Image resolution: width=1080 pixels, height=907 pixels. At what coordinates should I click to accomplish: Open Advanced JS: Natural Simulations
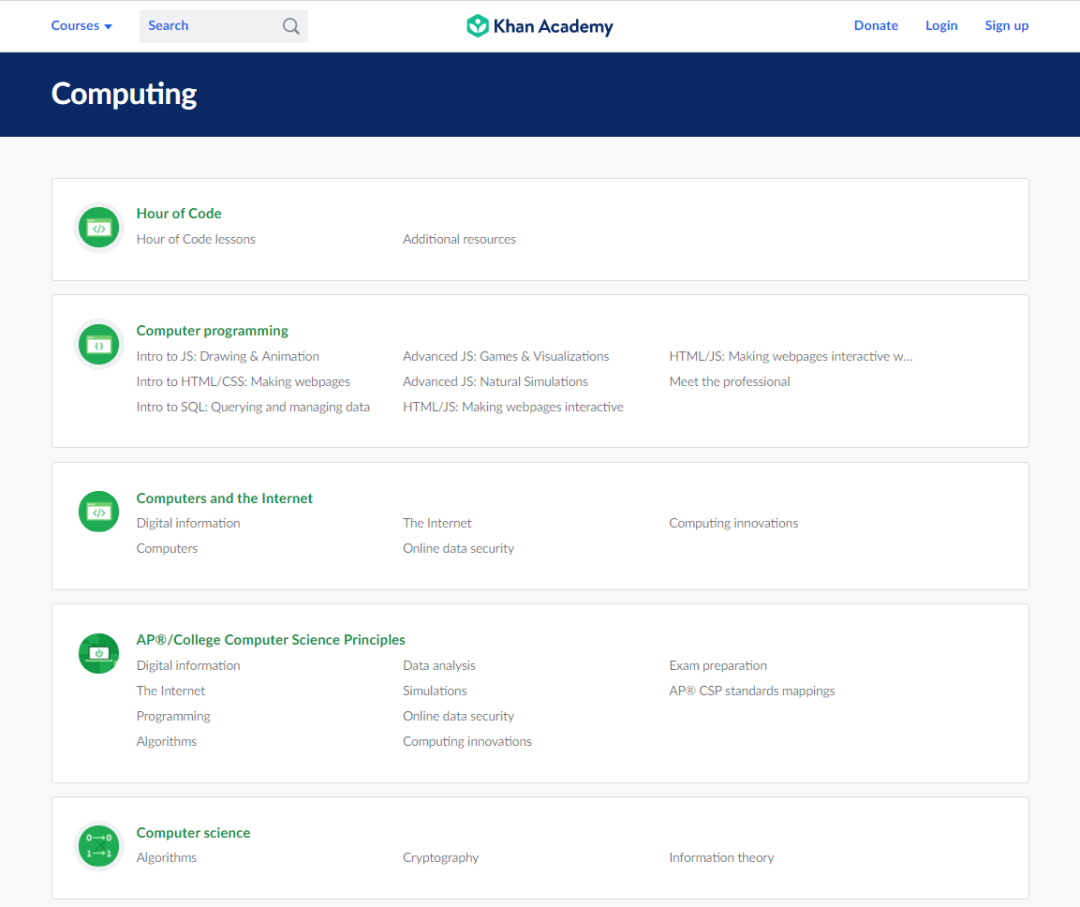[x=495, y=382]
